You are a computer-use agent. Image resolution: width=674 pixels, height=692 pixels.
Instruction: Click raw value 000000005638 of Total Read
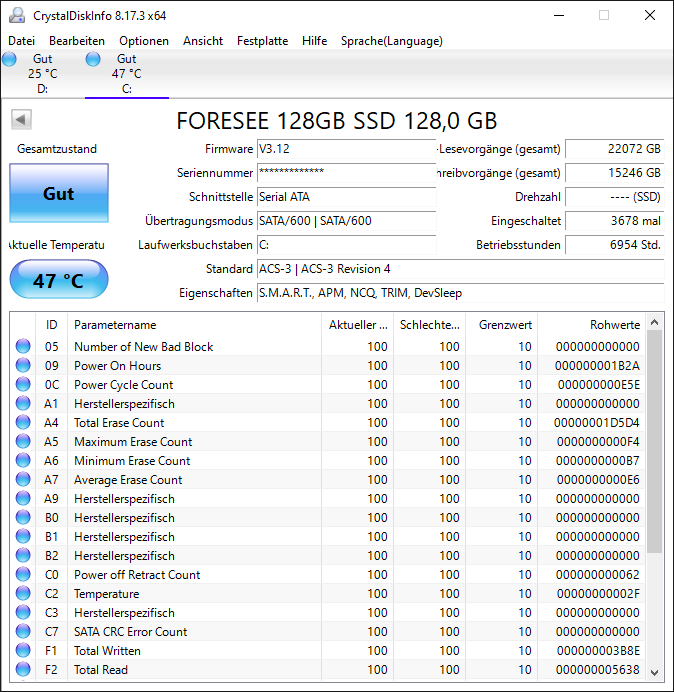[x=597, y=669]
